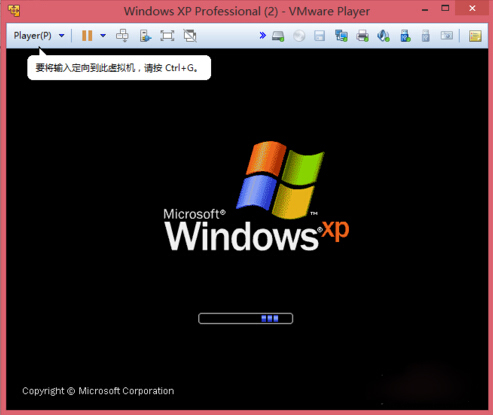
Task: Click the hard disk device icon
Action: (278, 36)
